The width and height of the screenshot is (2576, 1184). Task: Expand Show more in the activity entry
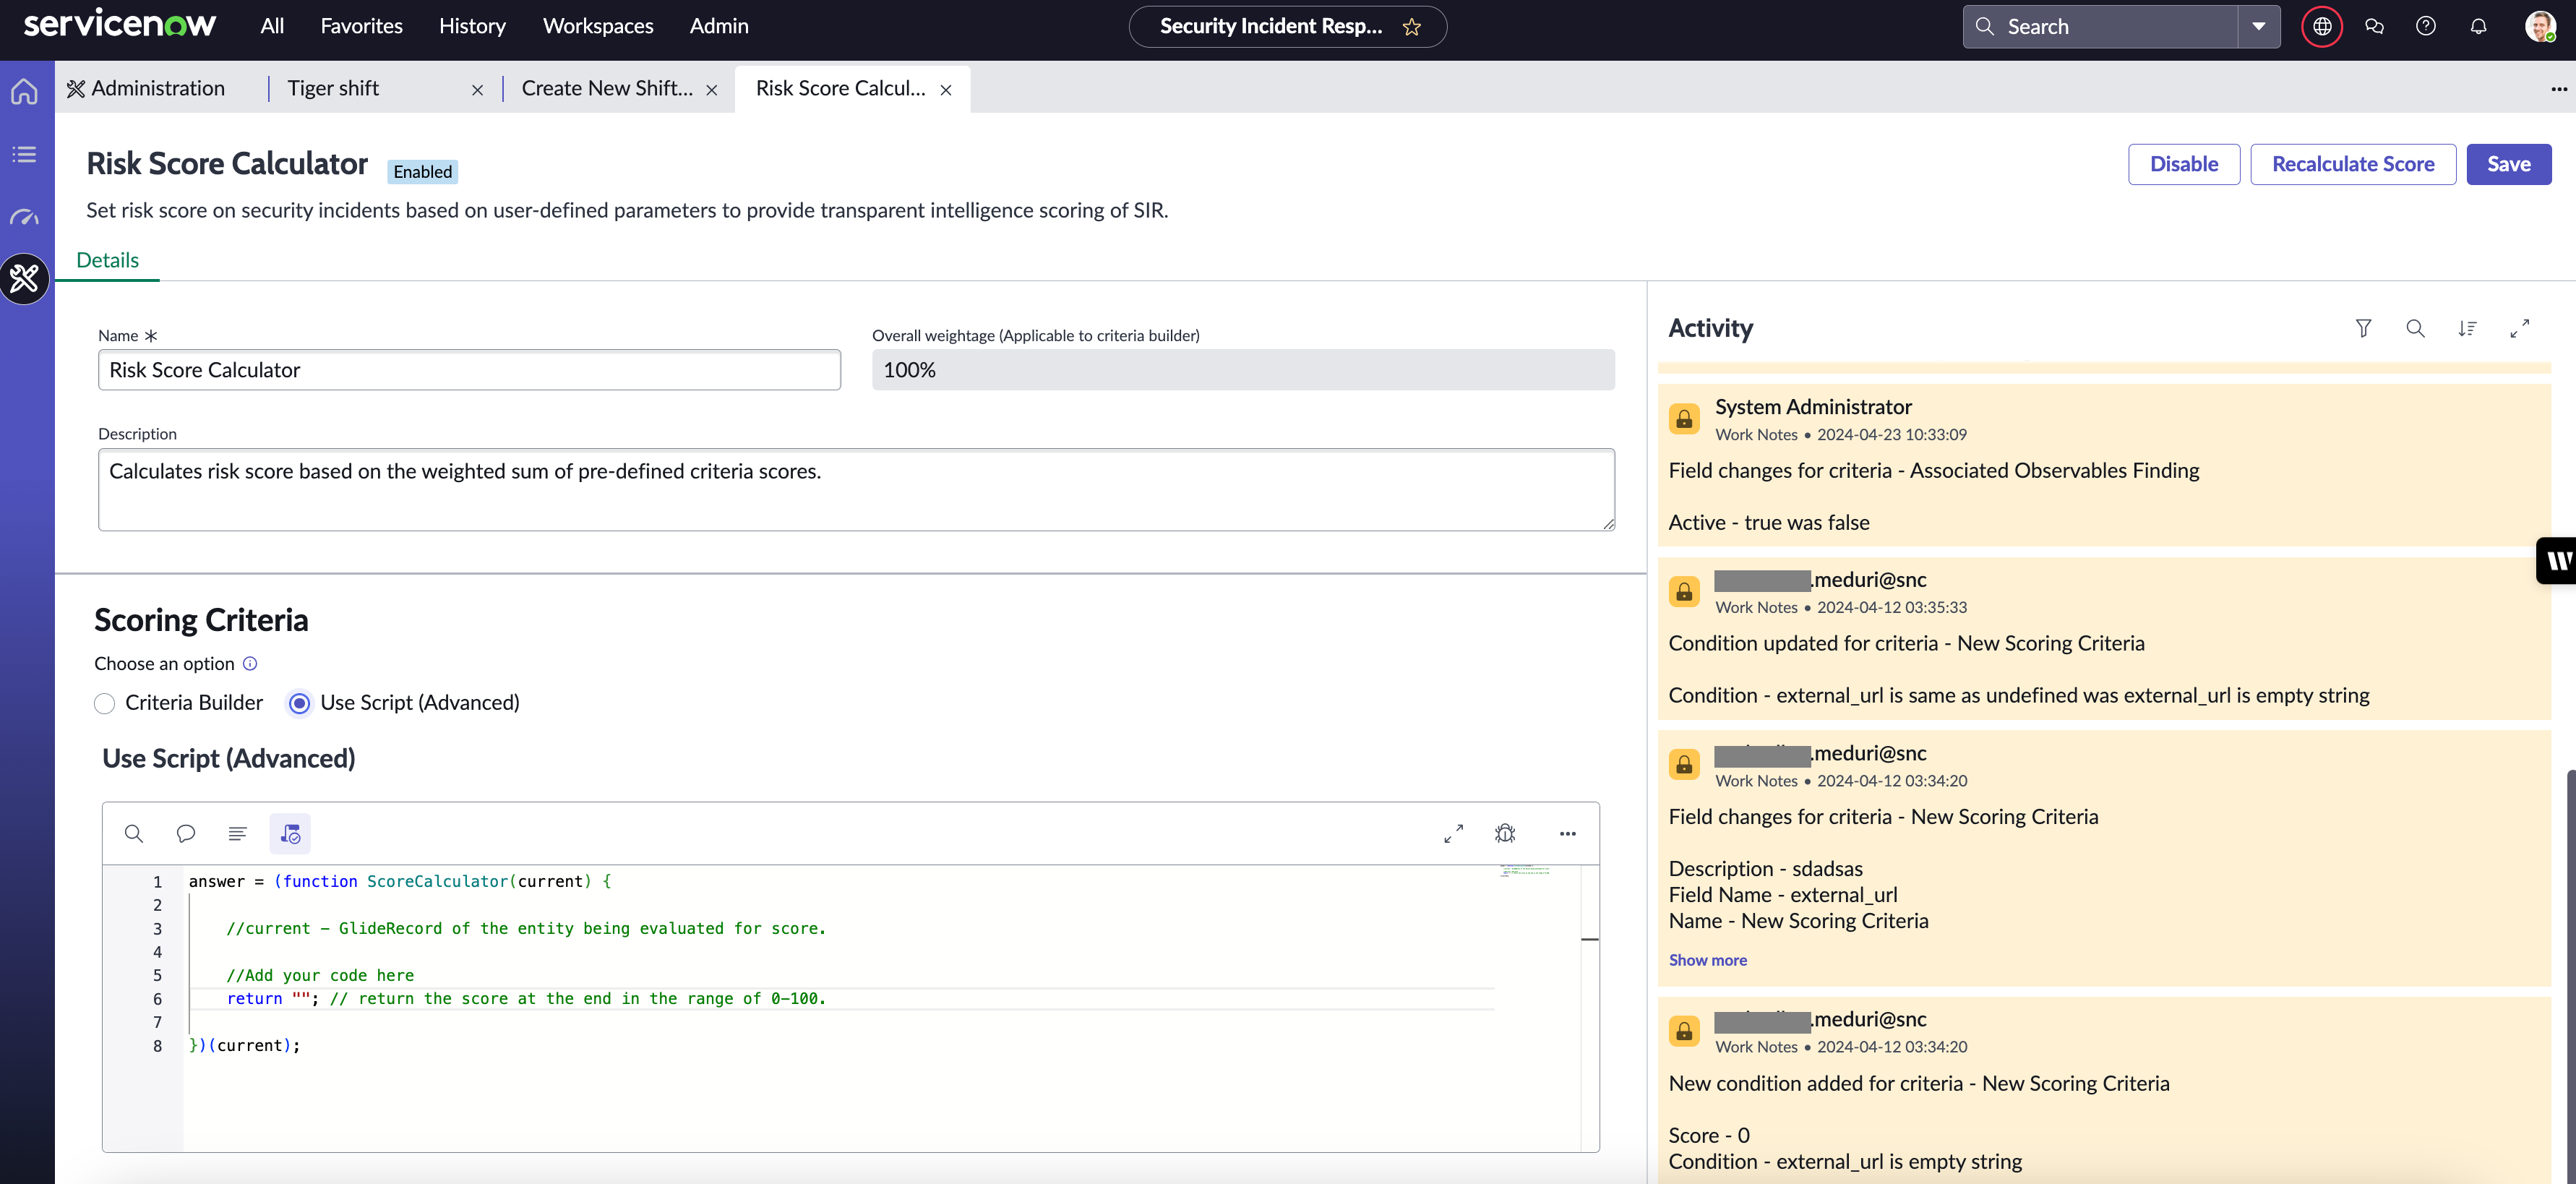1707,960
